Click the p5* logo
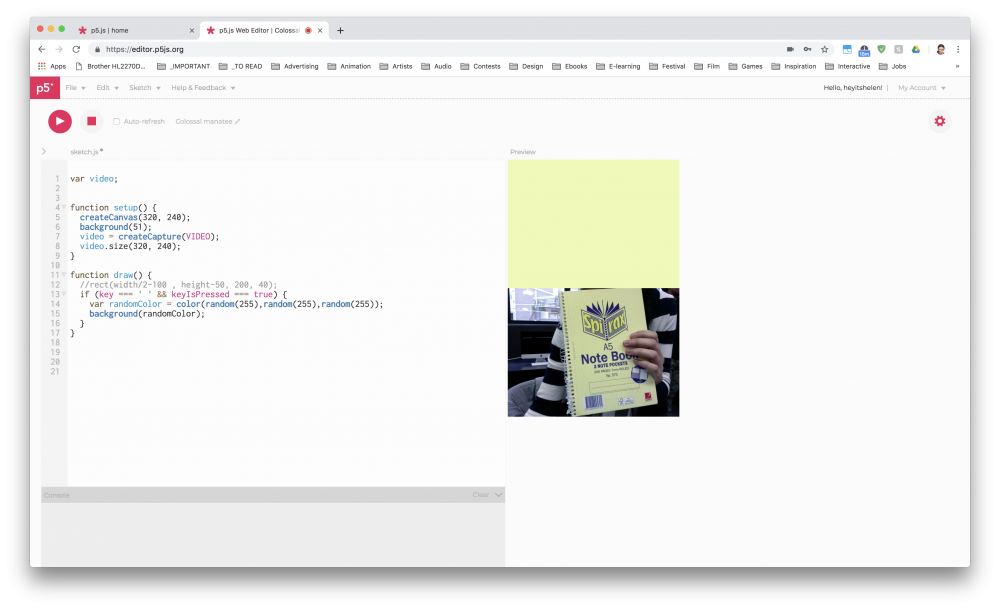Screen dimensions: 1000x610 pyautogui.click(x=44, y=88)
